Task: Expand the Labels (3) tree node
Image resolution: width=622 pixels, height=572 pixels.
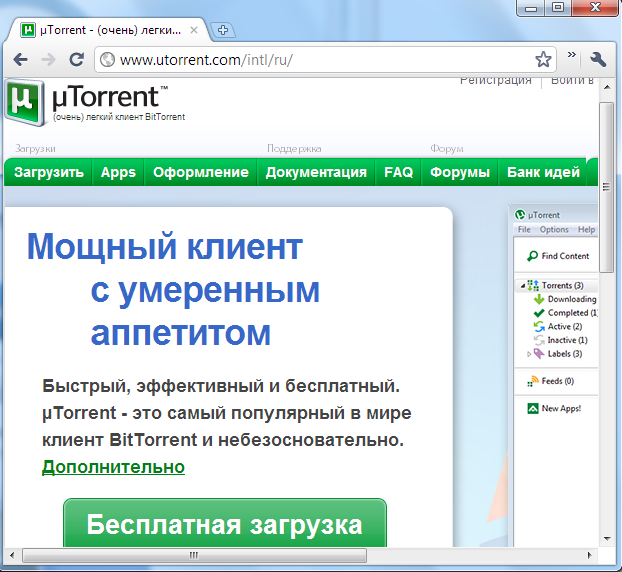Action: [529, 354]
